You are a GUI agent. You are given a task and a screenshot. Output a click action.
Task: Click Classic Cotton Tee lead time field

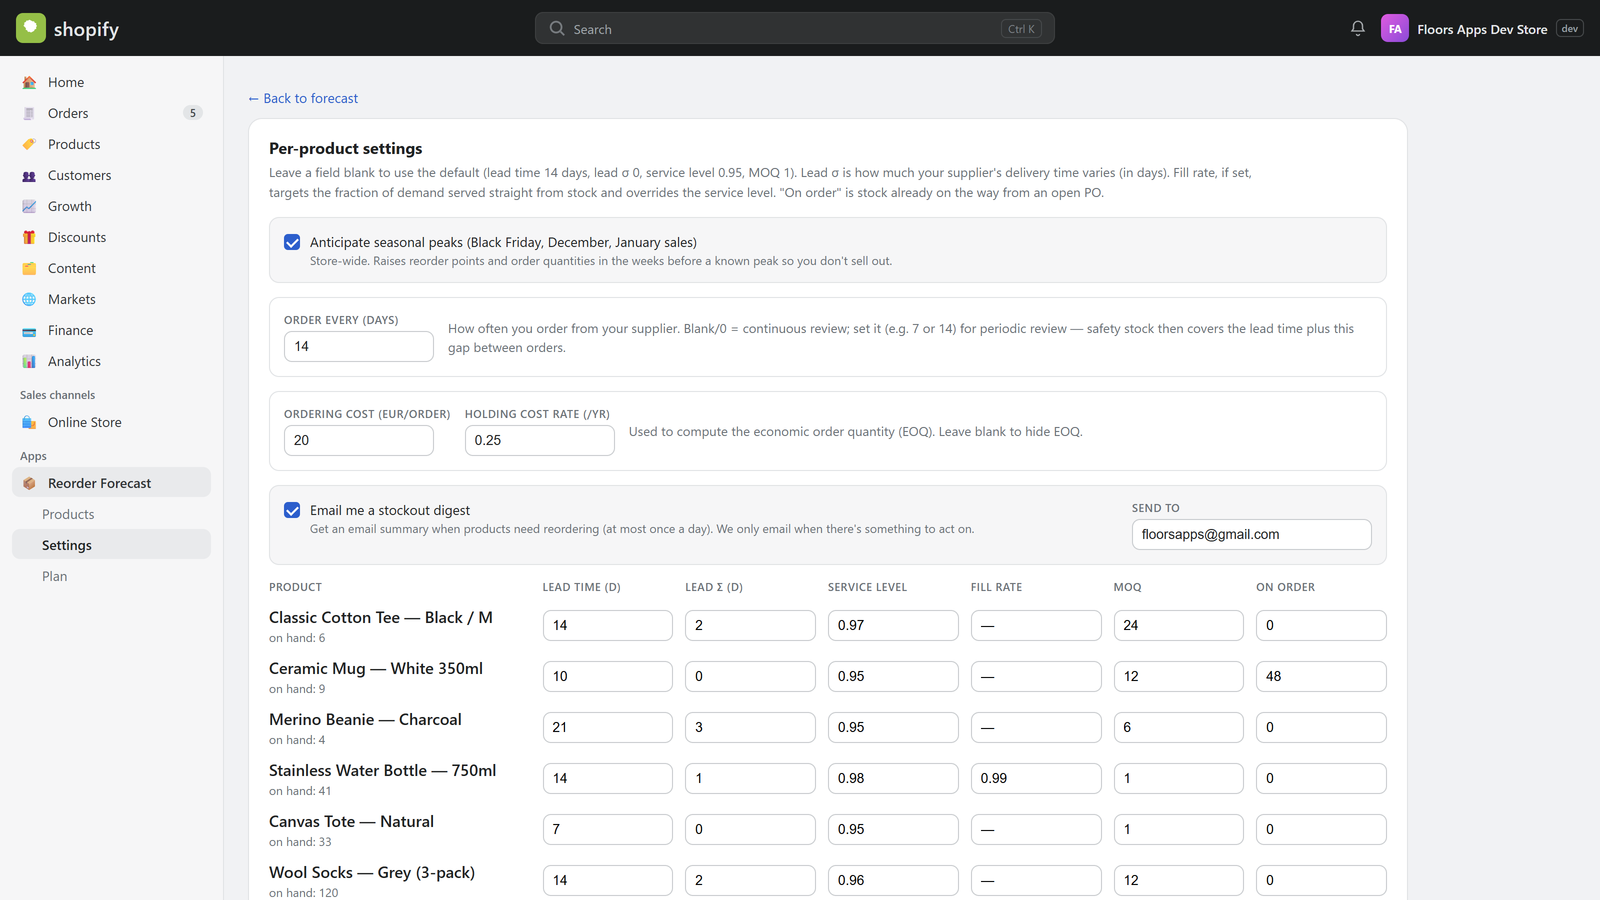coord(608,625)
